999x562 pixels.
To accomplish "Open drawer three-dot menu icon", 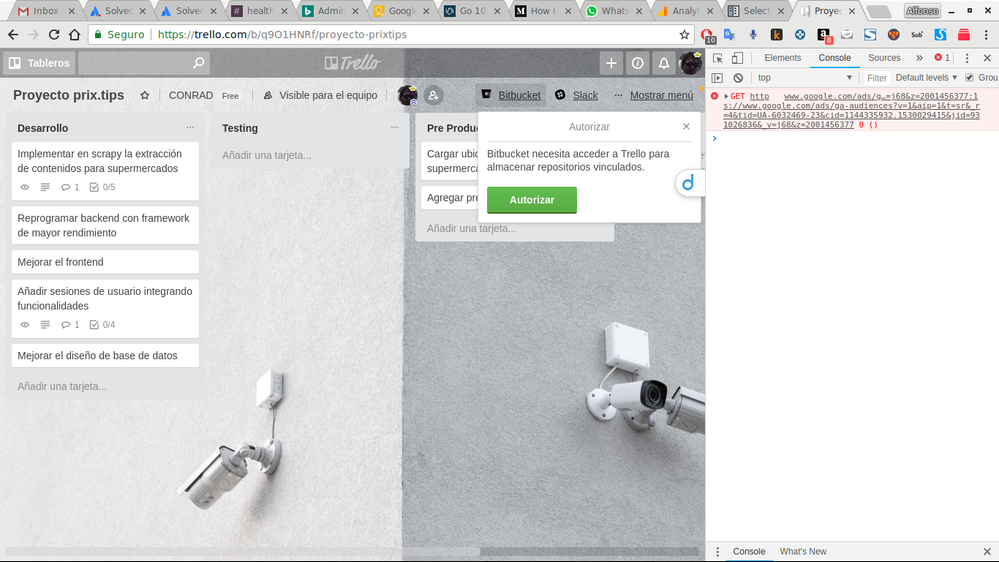I will click(x=717, y=552).
